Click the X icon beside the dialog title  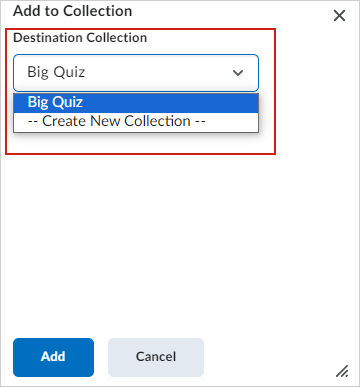coord(339,16)
